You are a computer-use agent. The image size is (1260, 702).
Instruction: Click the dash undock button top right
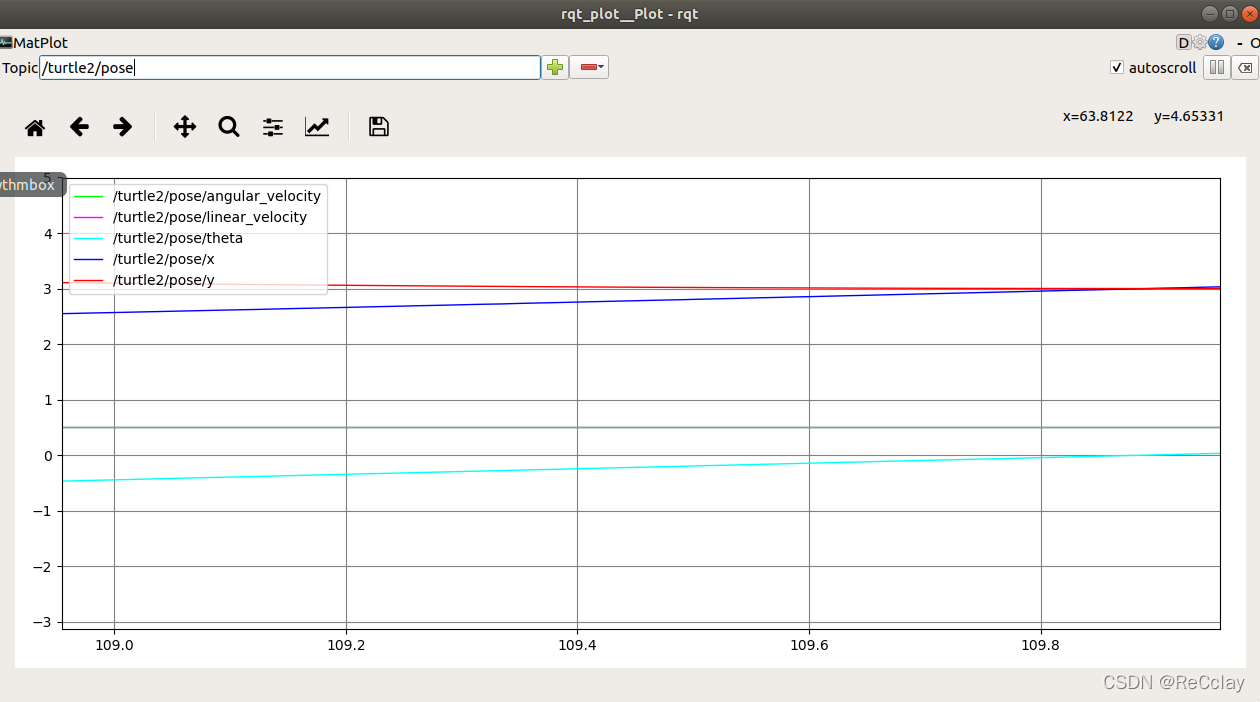(x=1240, y=43)
